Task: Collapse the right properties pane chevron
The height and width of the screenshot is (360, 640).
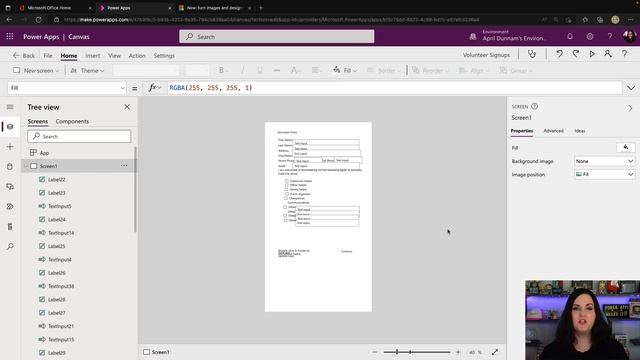Action: 630,109
